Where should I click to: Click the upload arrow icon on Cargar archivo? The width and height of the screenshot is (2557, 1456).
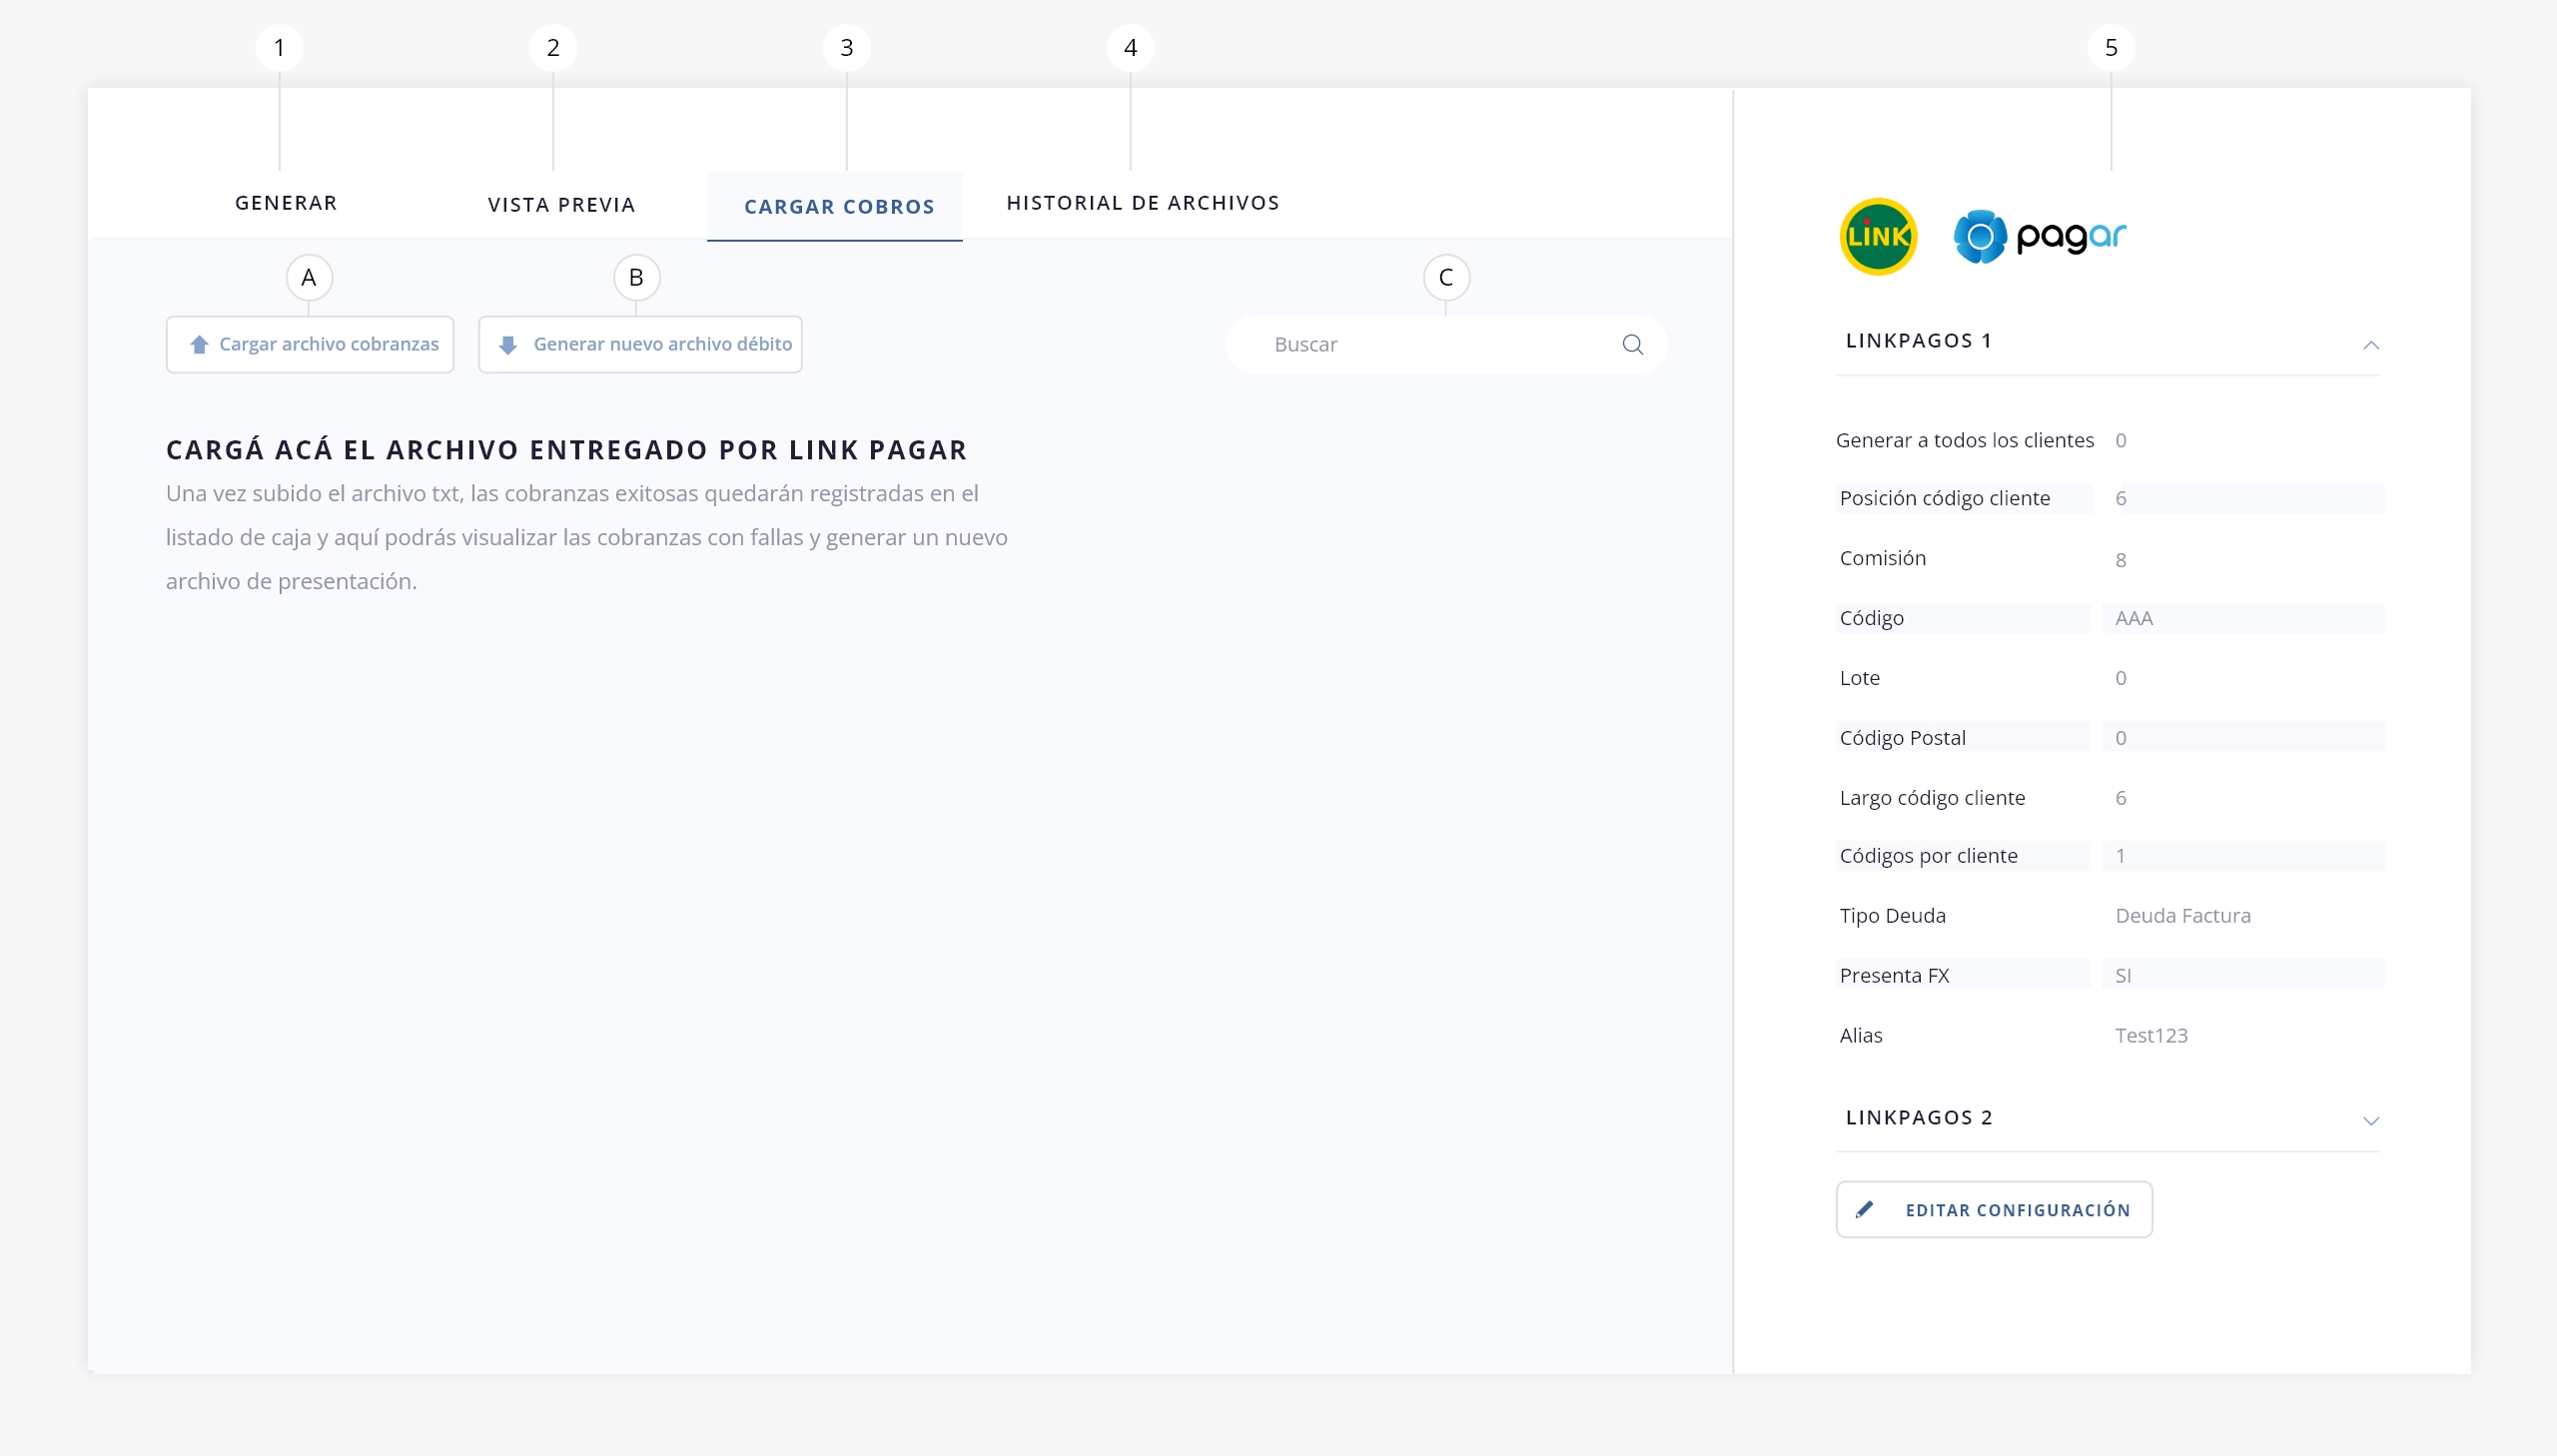point(199,345)
